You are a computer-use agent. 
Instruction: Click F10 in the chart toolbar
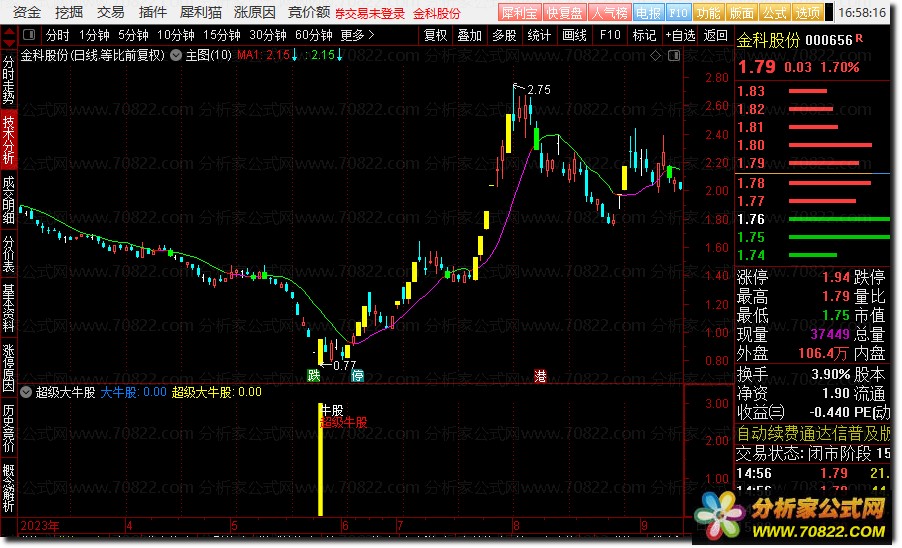click(x=610, y=36)
